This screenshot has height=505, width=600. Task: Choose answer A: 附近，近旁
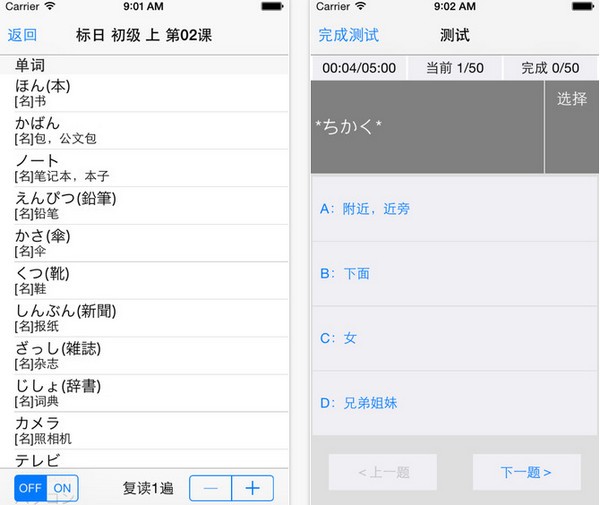(x=455, y=209)
